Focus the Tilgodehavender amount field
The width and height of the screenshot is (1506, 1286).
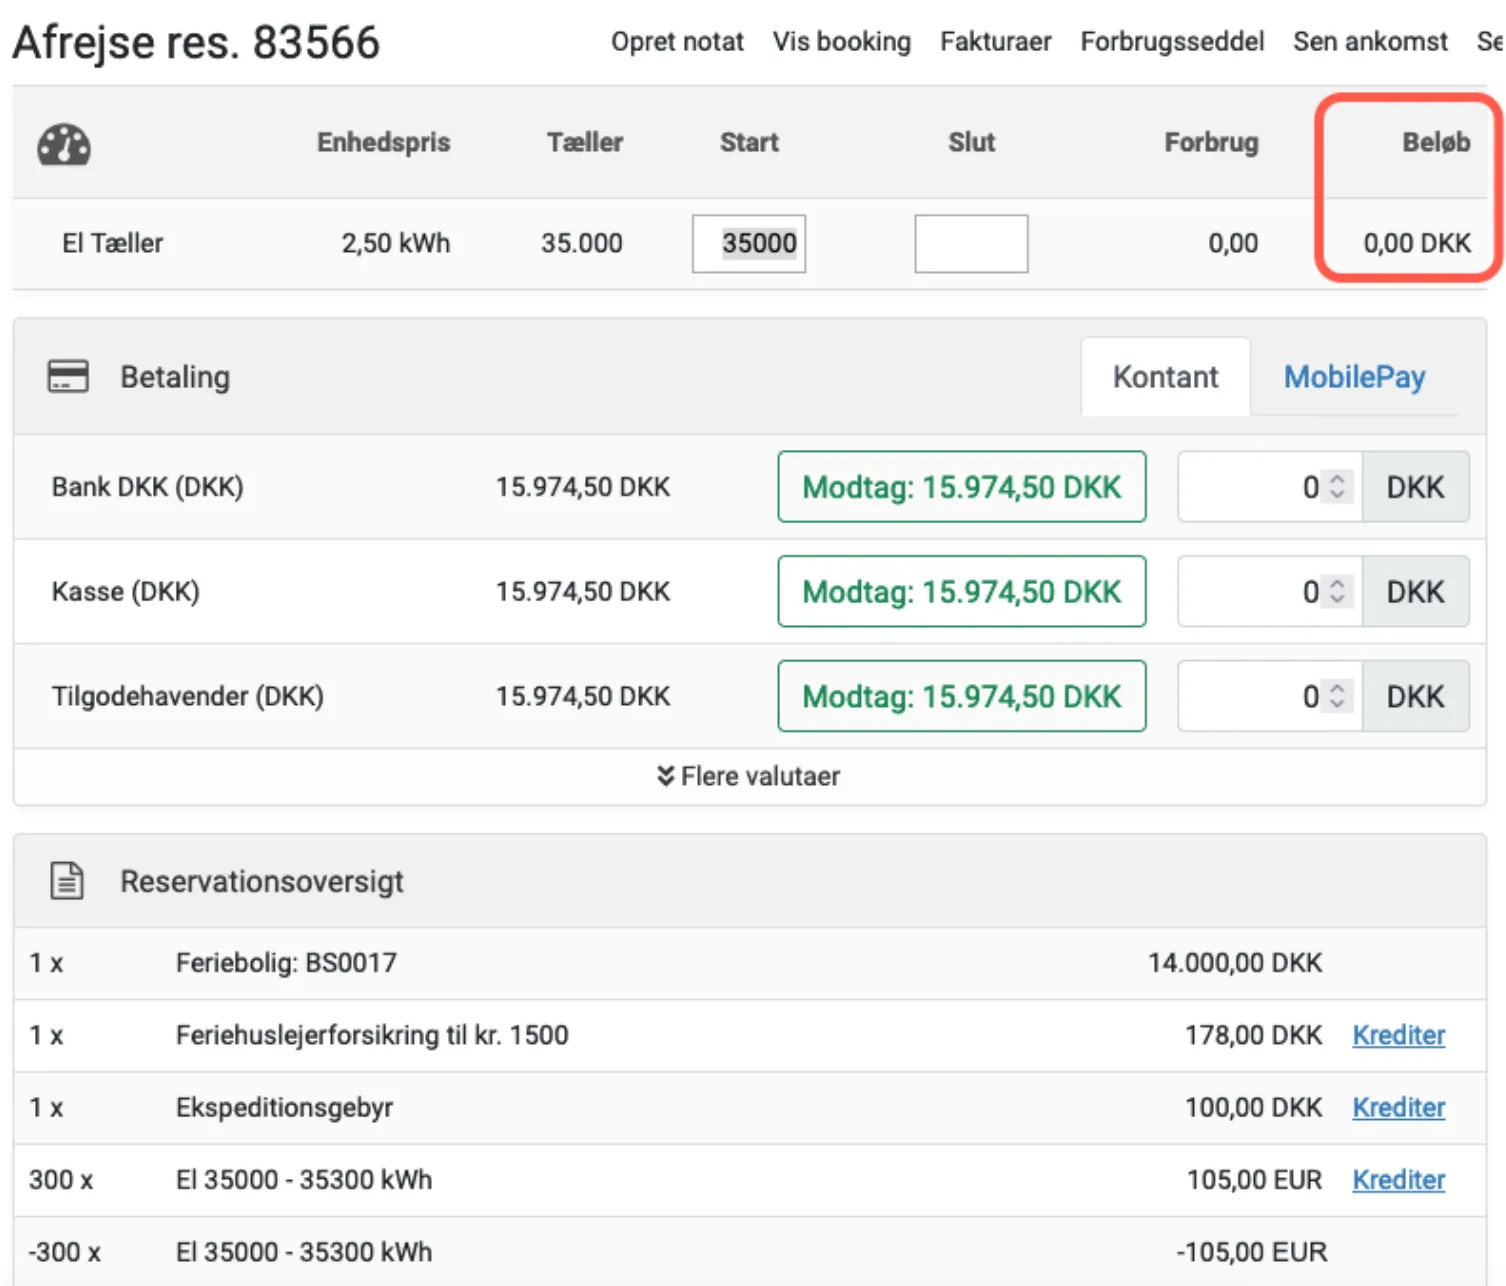tap(1250, 696)
